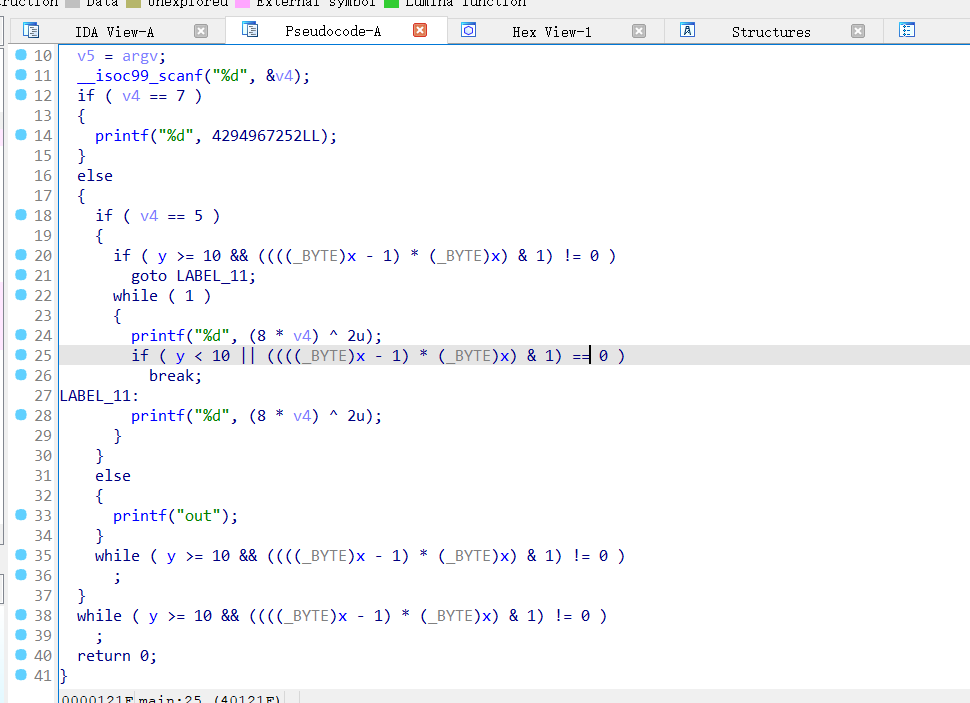Click goto LABEL_11 target on line 21
The height and width of the screenshot is (703, 970).
click(212, 276)
